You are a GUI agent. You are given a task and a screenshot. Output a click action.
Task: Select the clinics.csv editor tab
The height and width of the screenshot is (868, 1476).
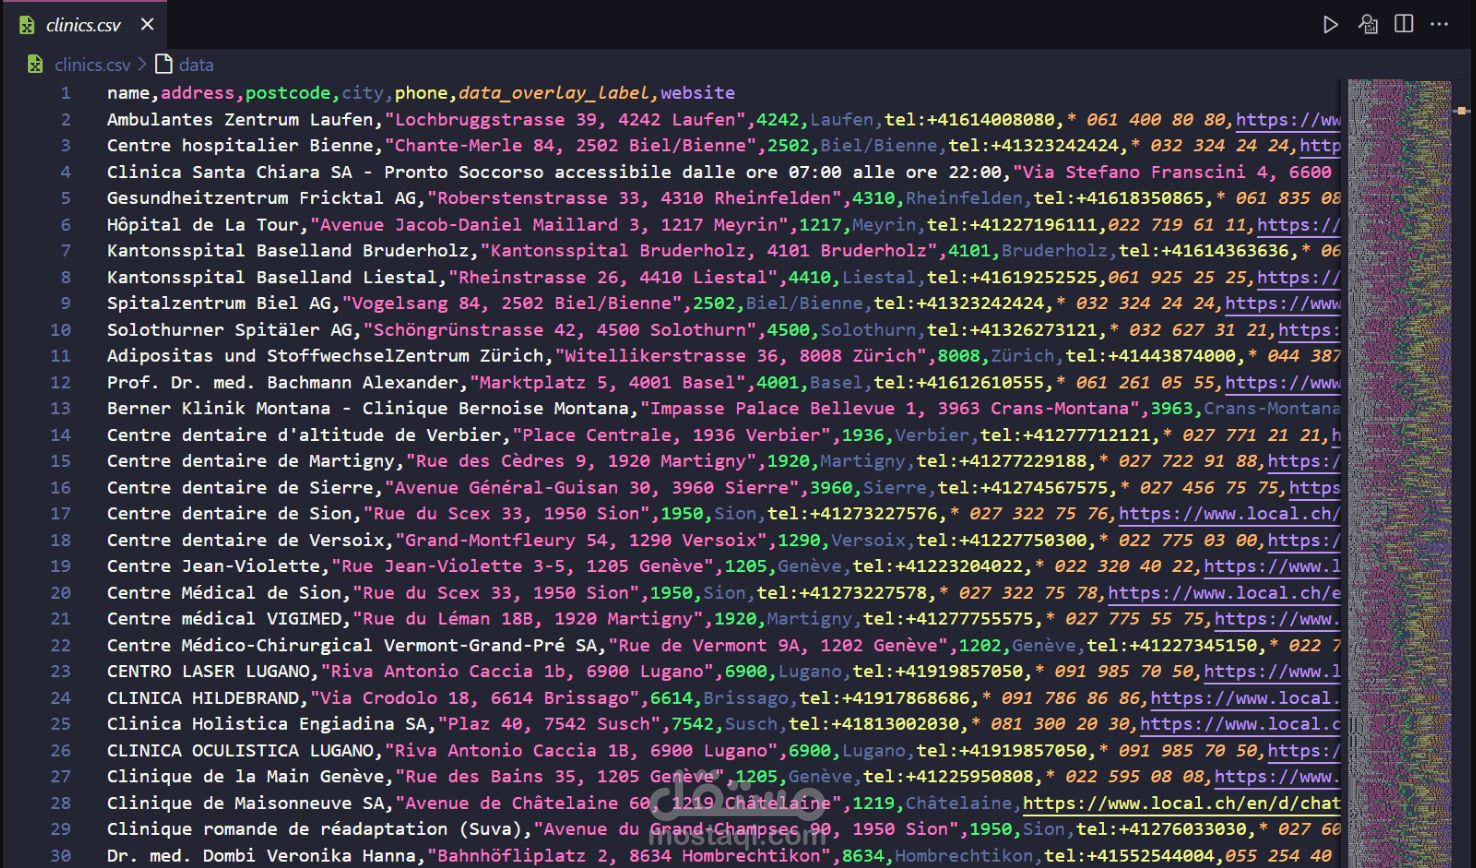pos(86,24)
